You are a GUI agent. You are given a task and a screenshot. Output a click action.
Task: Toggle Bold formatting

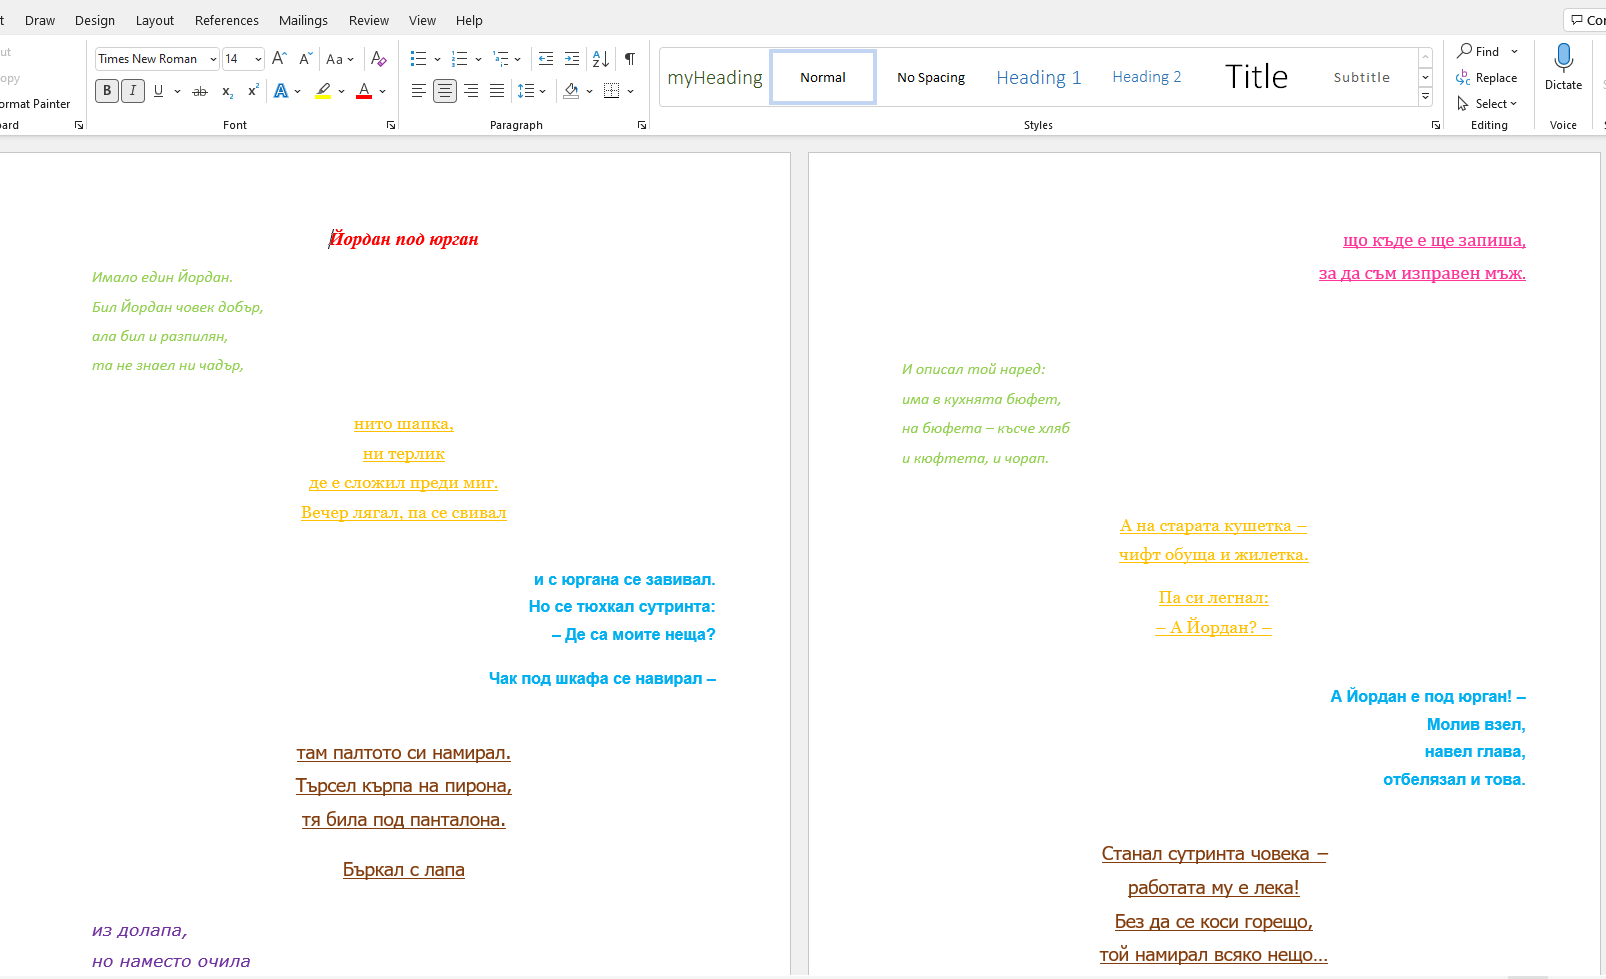point(107,91)
